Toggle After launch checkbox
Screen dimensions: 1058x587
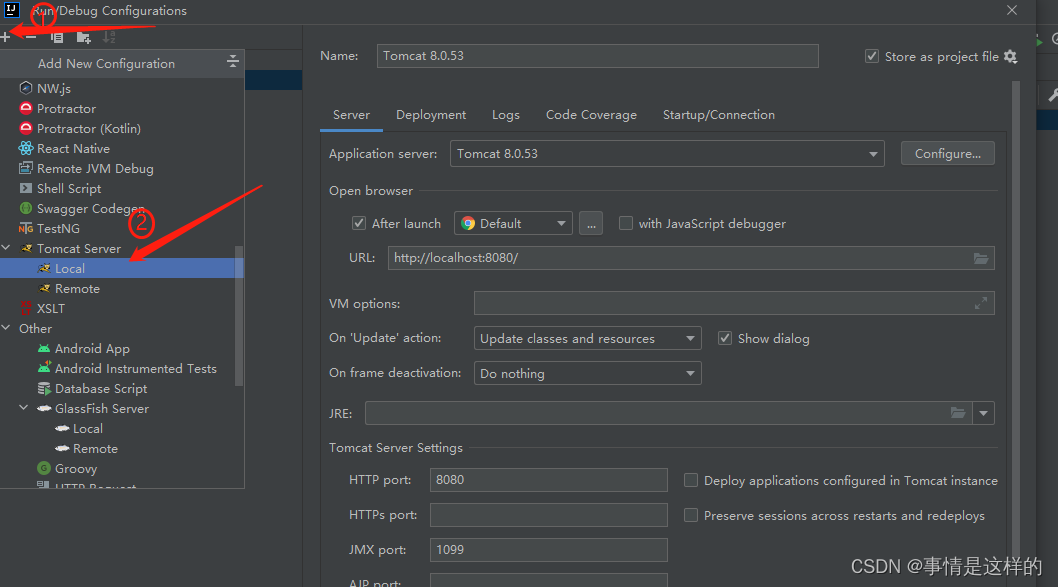(x=359, y=223)
